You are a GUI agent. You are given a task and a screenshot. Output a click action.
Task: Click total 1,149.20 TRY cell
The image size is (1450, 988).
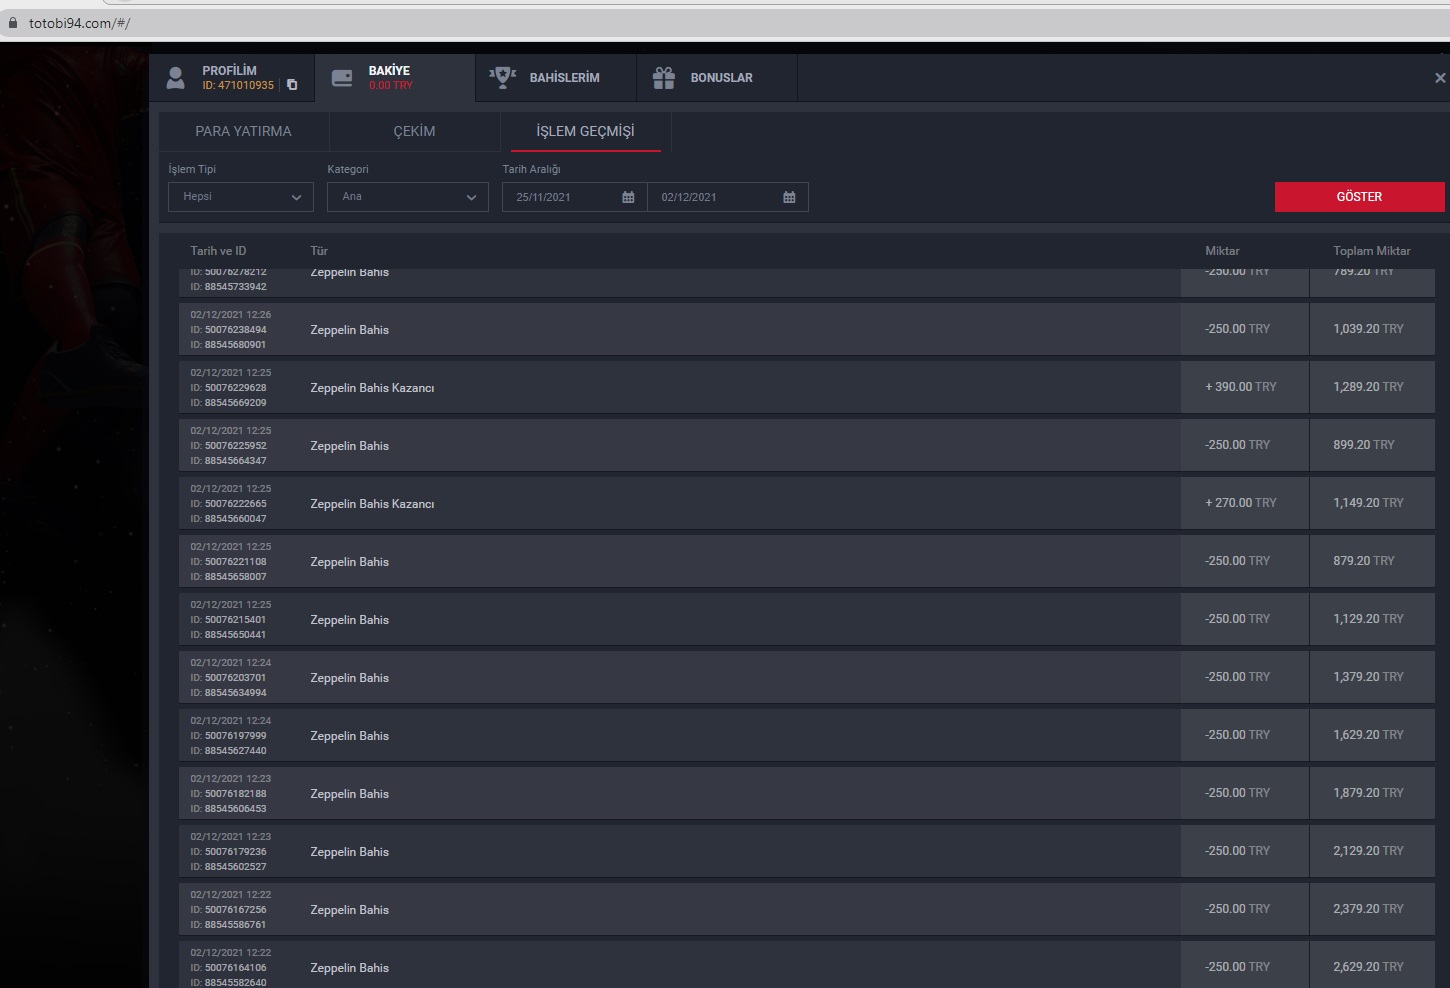pos(1371,503)
